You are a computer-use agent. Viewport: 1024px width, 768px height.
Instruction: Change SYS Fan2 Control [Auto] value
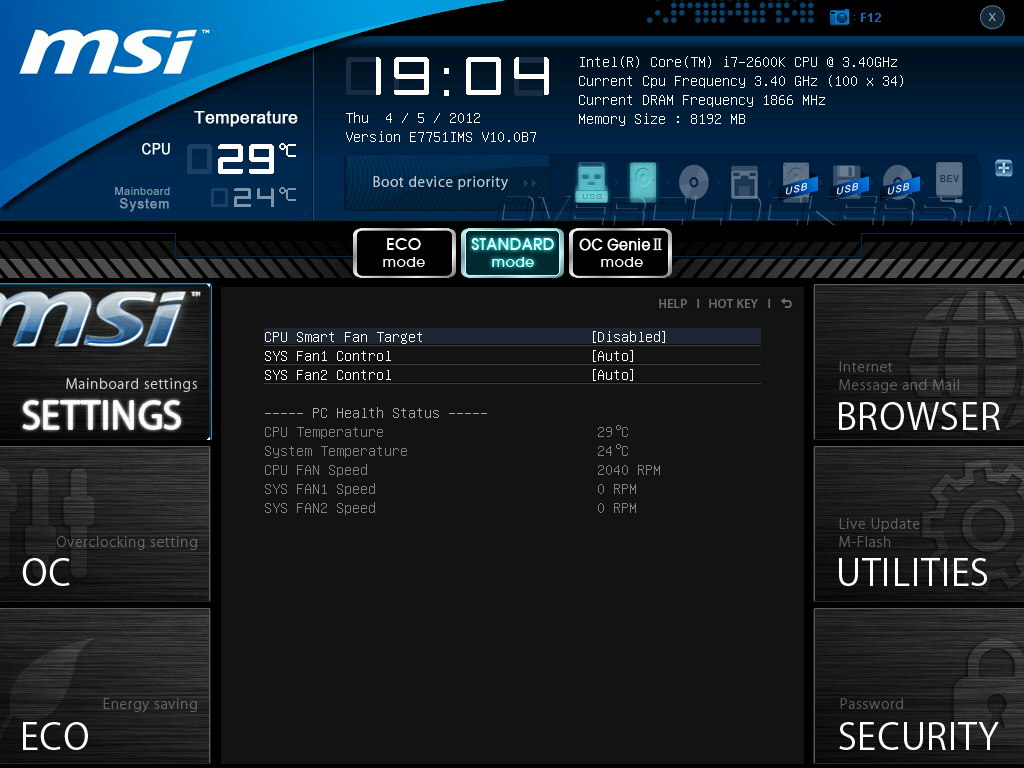pos(512,375)
